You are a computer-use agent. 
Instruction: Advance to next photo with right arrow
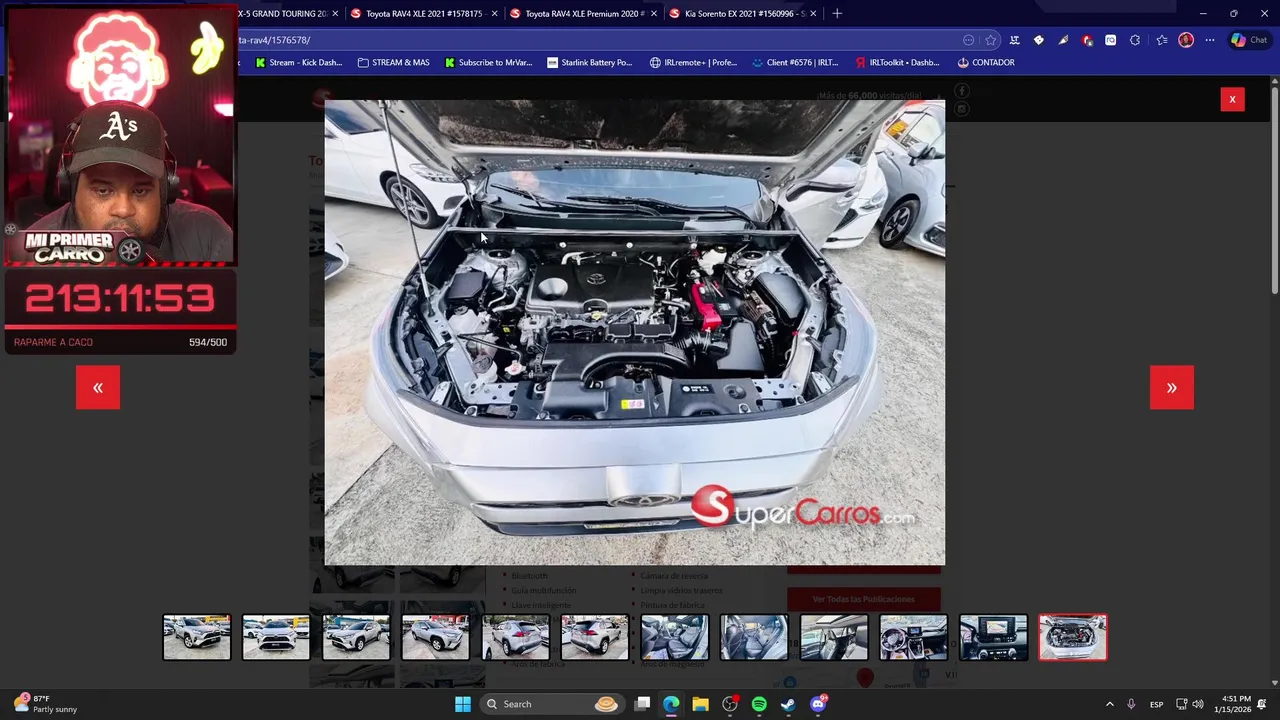1171,388
